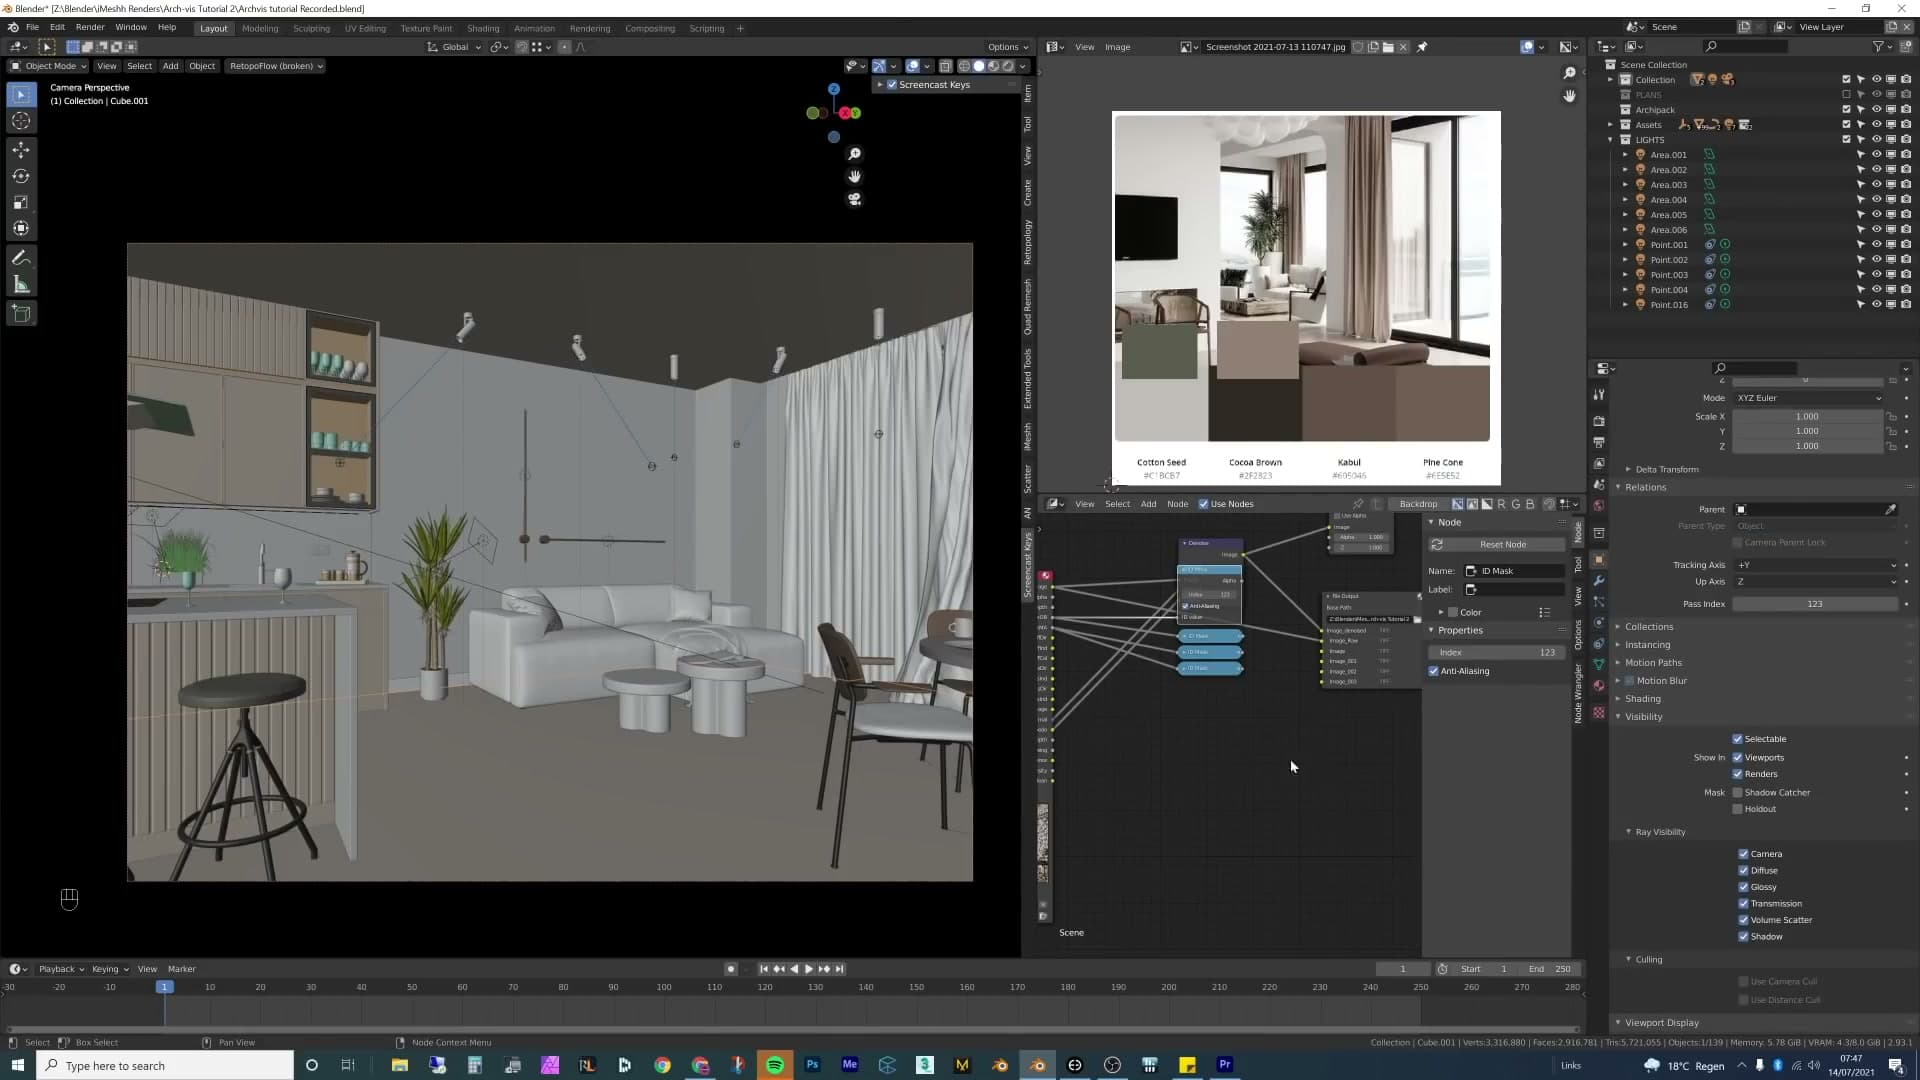The width and height of the screenshot is (1920, 1080).
Task: Click the viewport zoom magnifier icon
Action: 854,154
